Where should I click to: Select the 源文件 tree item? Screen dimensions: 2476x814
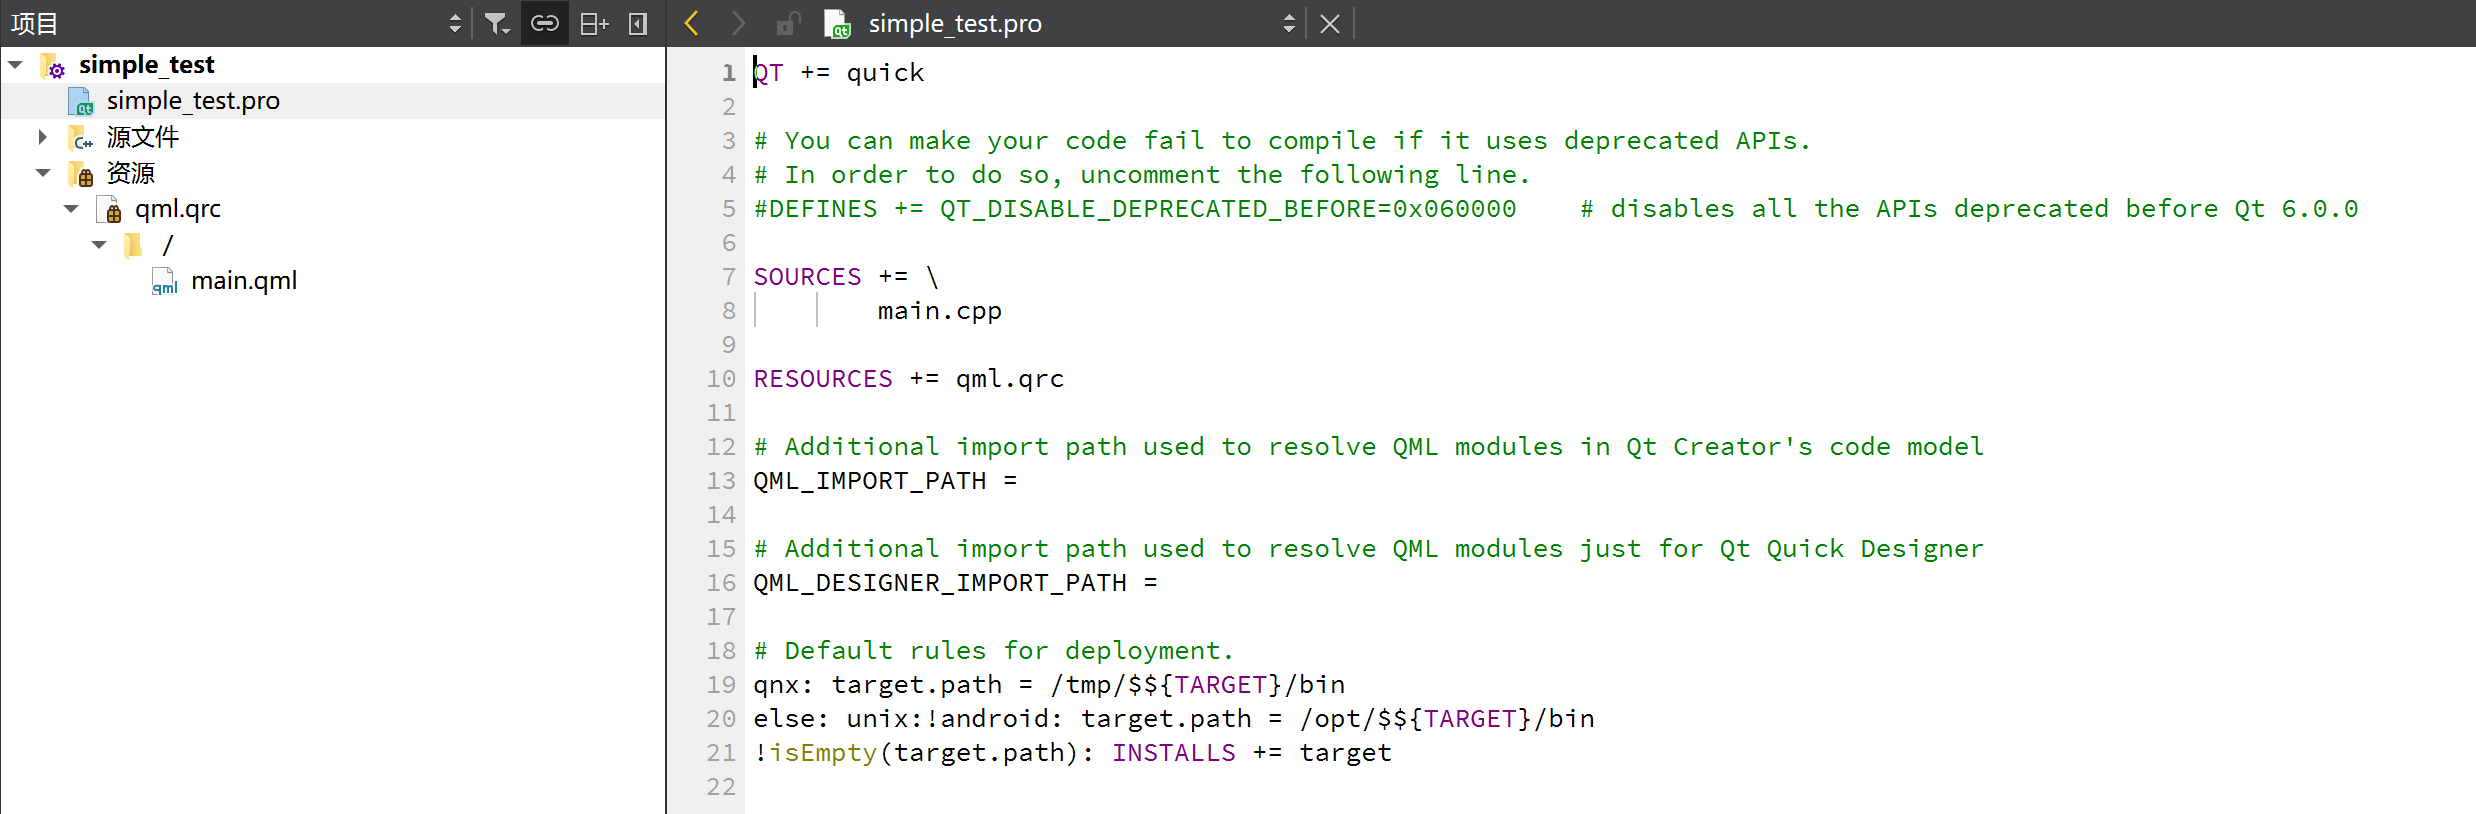(x=143, y=137)
